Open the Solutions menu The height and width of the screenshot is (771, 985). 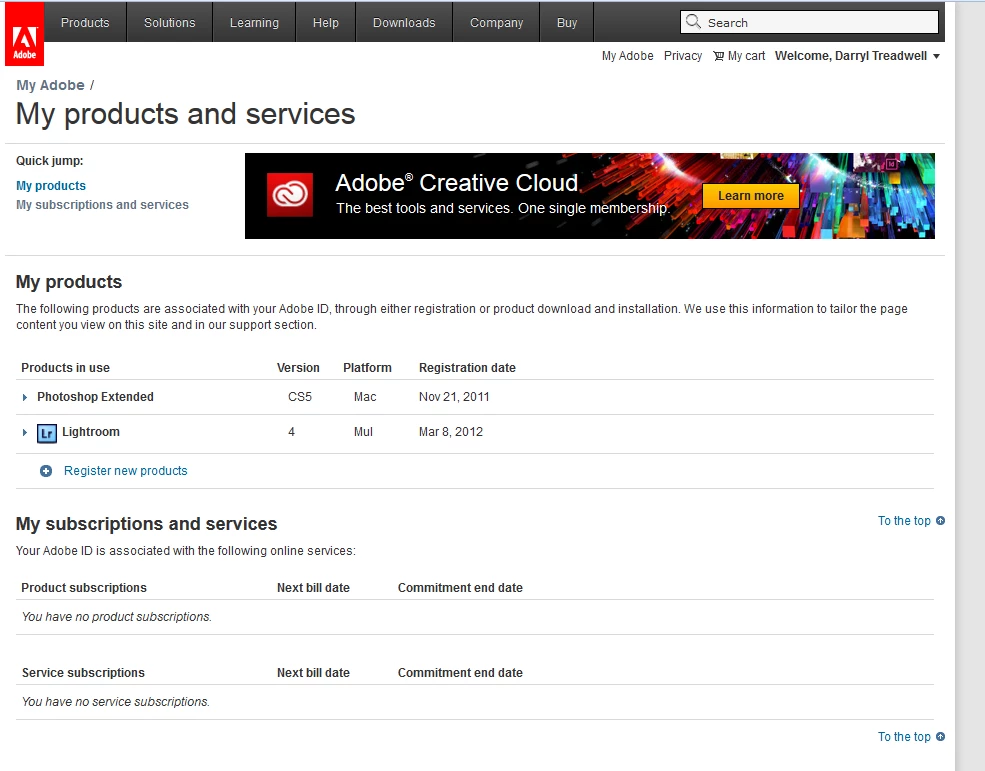coord(170,23)
